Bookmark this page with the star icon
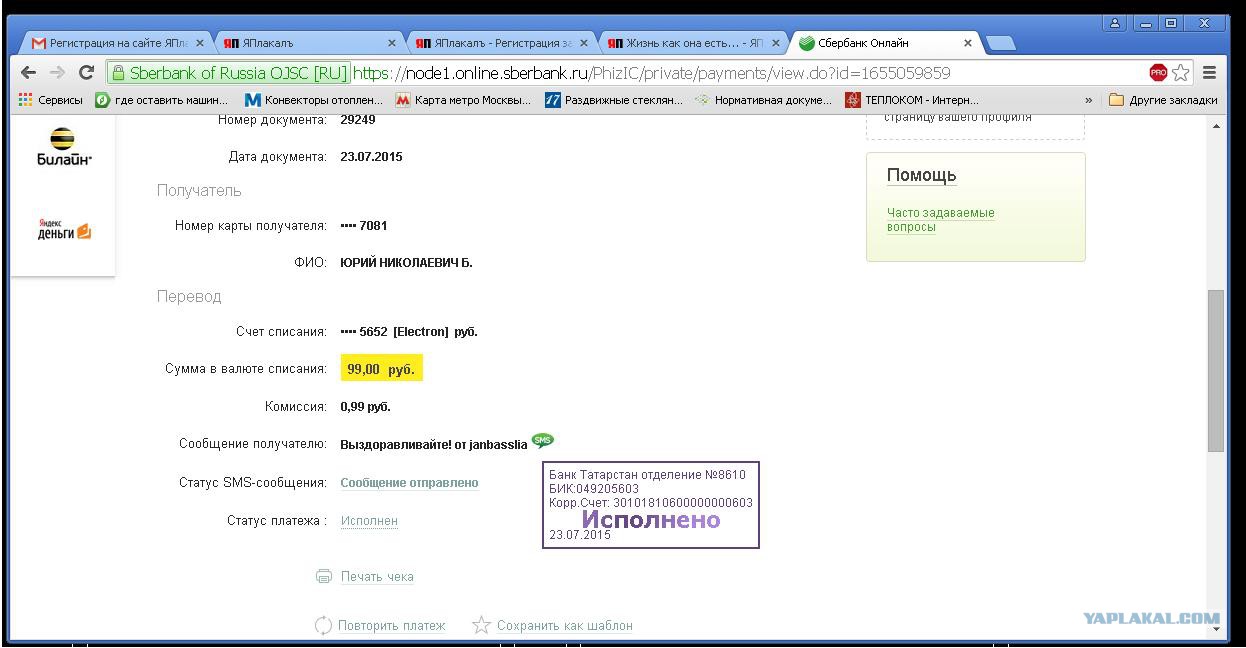Screen dimensions: 1246x648 [1181, 73]
